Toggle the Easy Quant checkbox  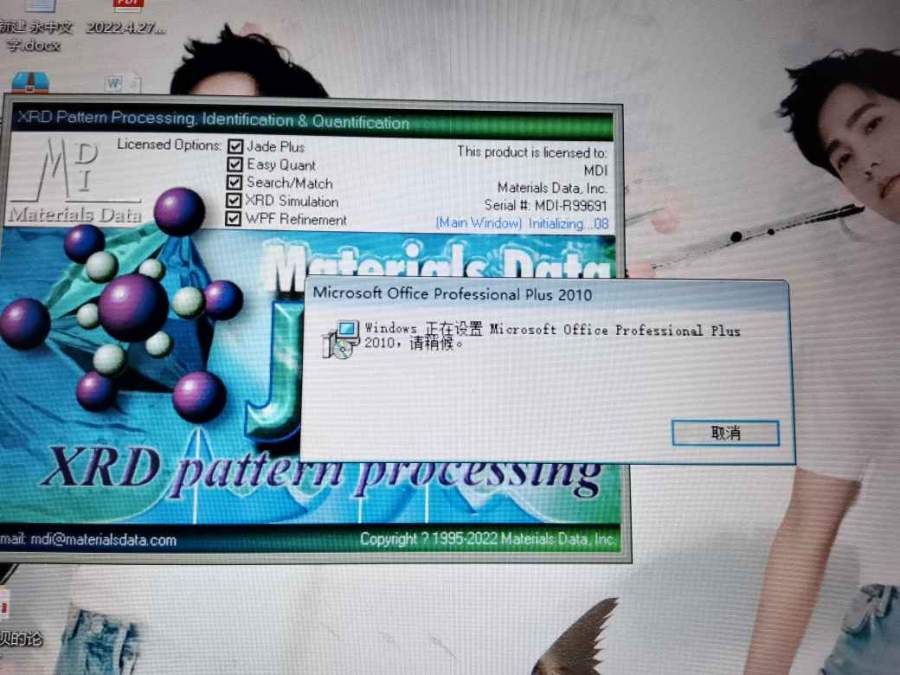coord(234,164)
